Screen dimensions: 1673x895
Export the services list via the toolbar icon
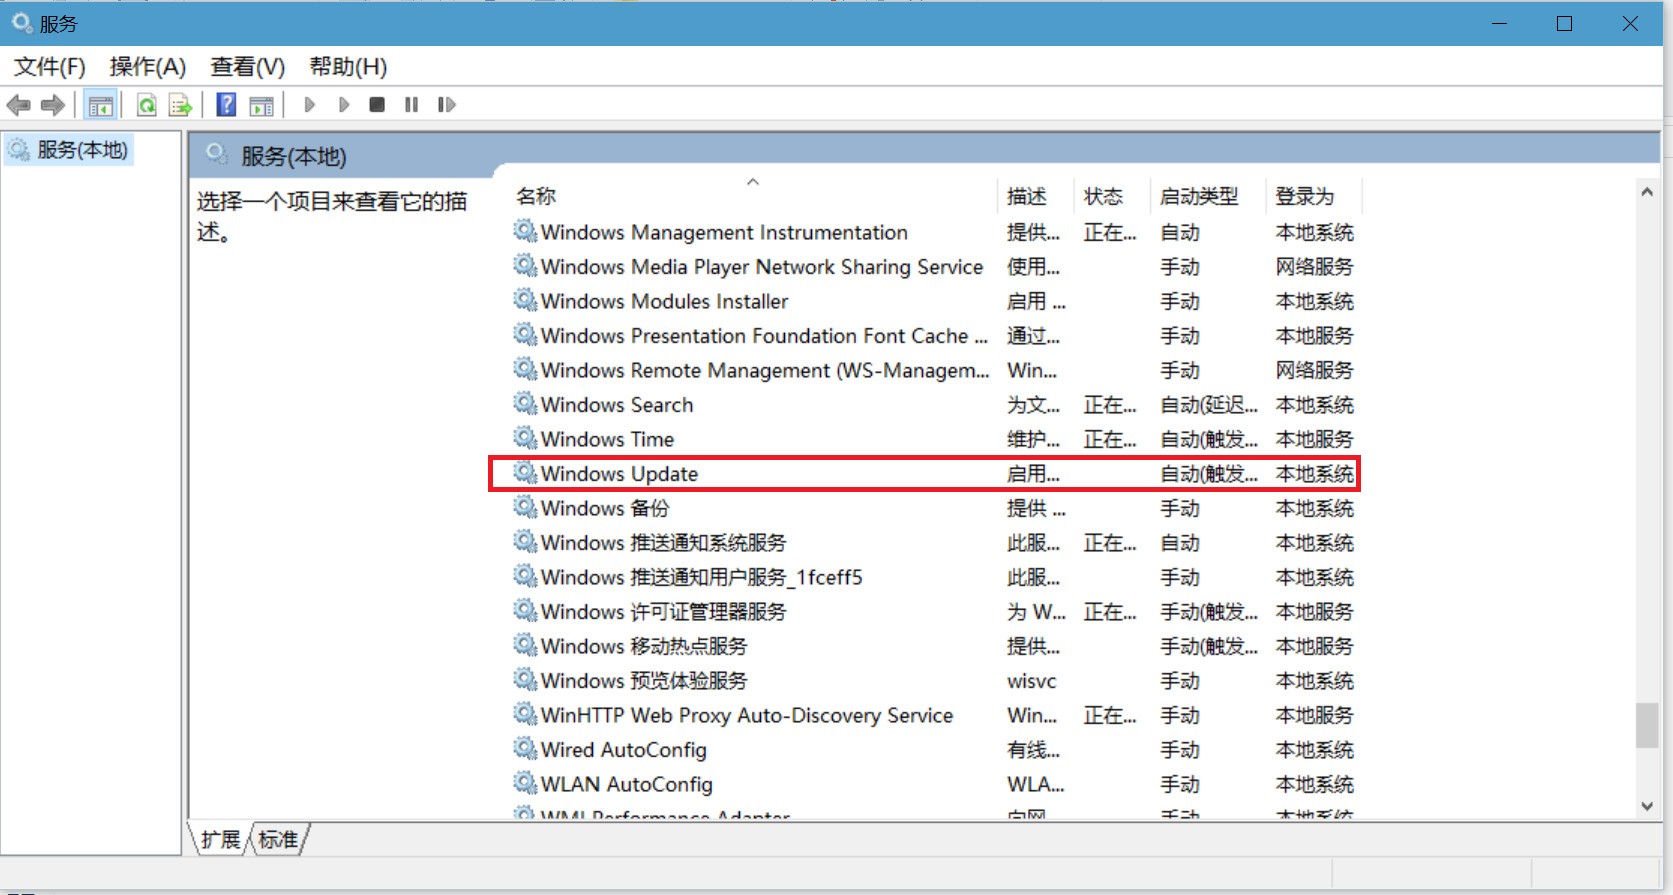point(180,104)
